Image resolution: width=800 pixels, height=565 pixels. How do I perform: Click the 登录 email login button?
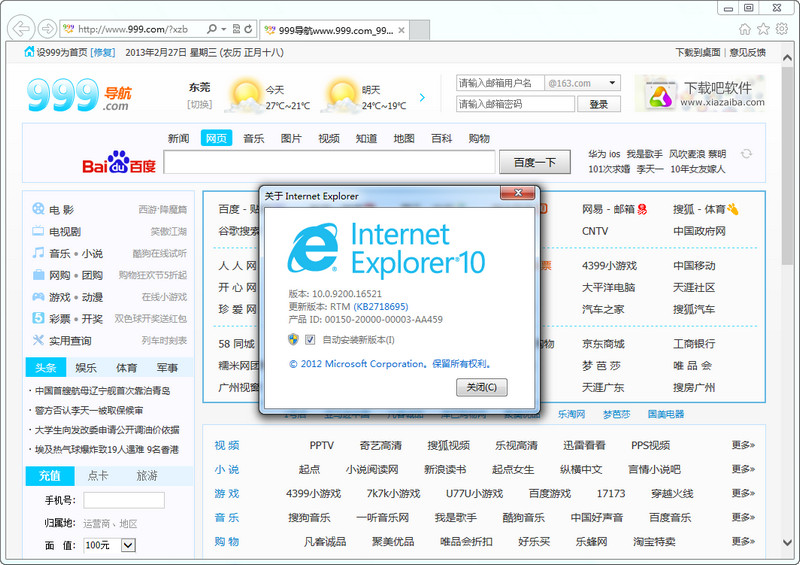point(599,104)
